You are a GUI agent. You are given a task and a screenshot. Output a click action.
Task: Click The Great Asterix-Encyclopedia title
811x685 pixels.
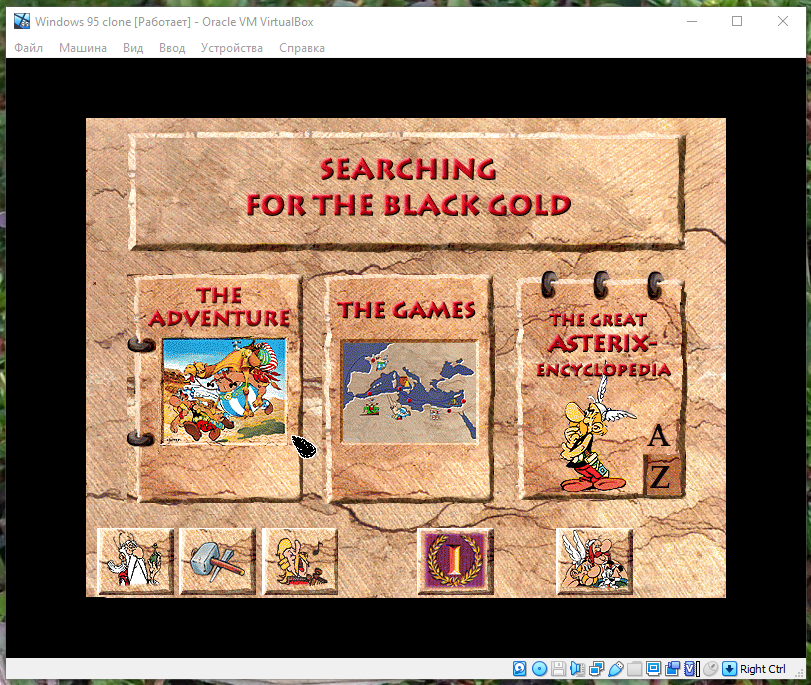604,345
